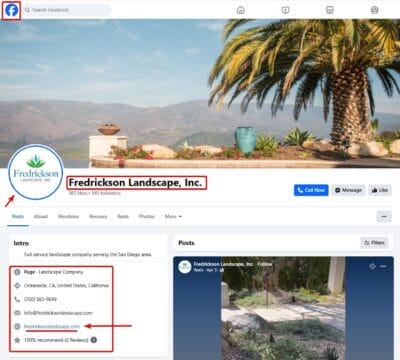Switch to the Photos tab

pos(147,216)
